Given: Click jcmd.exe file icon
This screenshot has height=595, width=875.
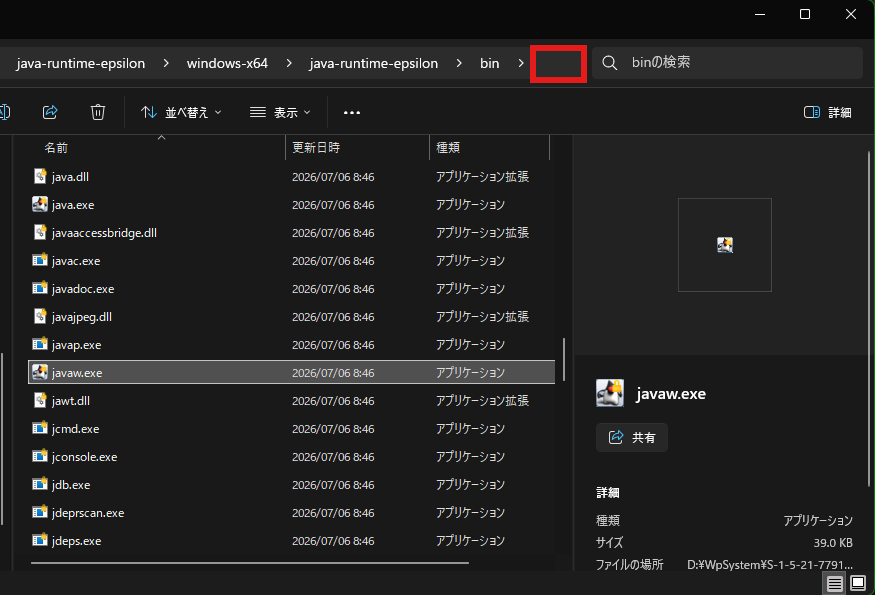Looking at the screenshot, I should coord(40,428).
